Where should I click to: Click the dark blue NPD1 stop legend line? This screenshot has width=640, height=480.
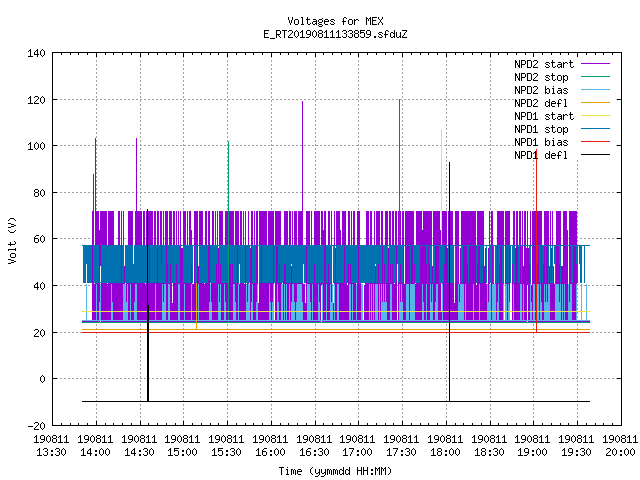pyautogui.click(x=596, y=129)
